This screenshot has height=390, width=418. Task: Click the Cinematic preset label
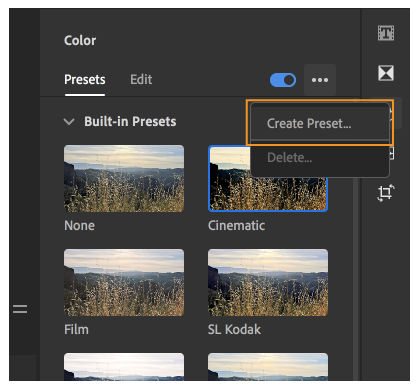(236, 226)
